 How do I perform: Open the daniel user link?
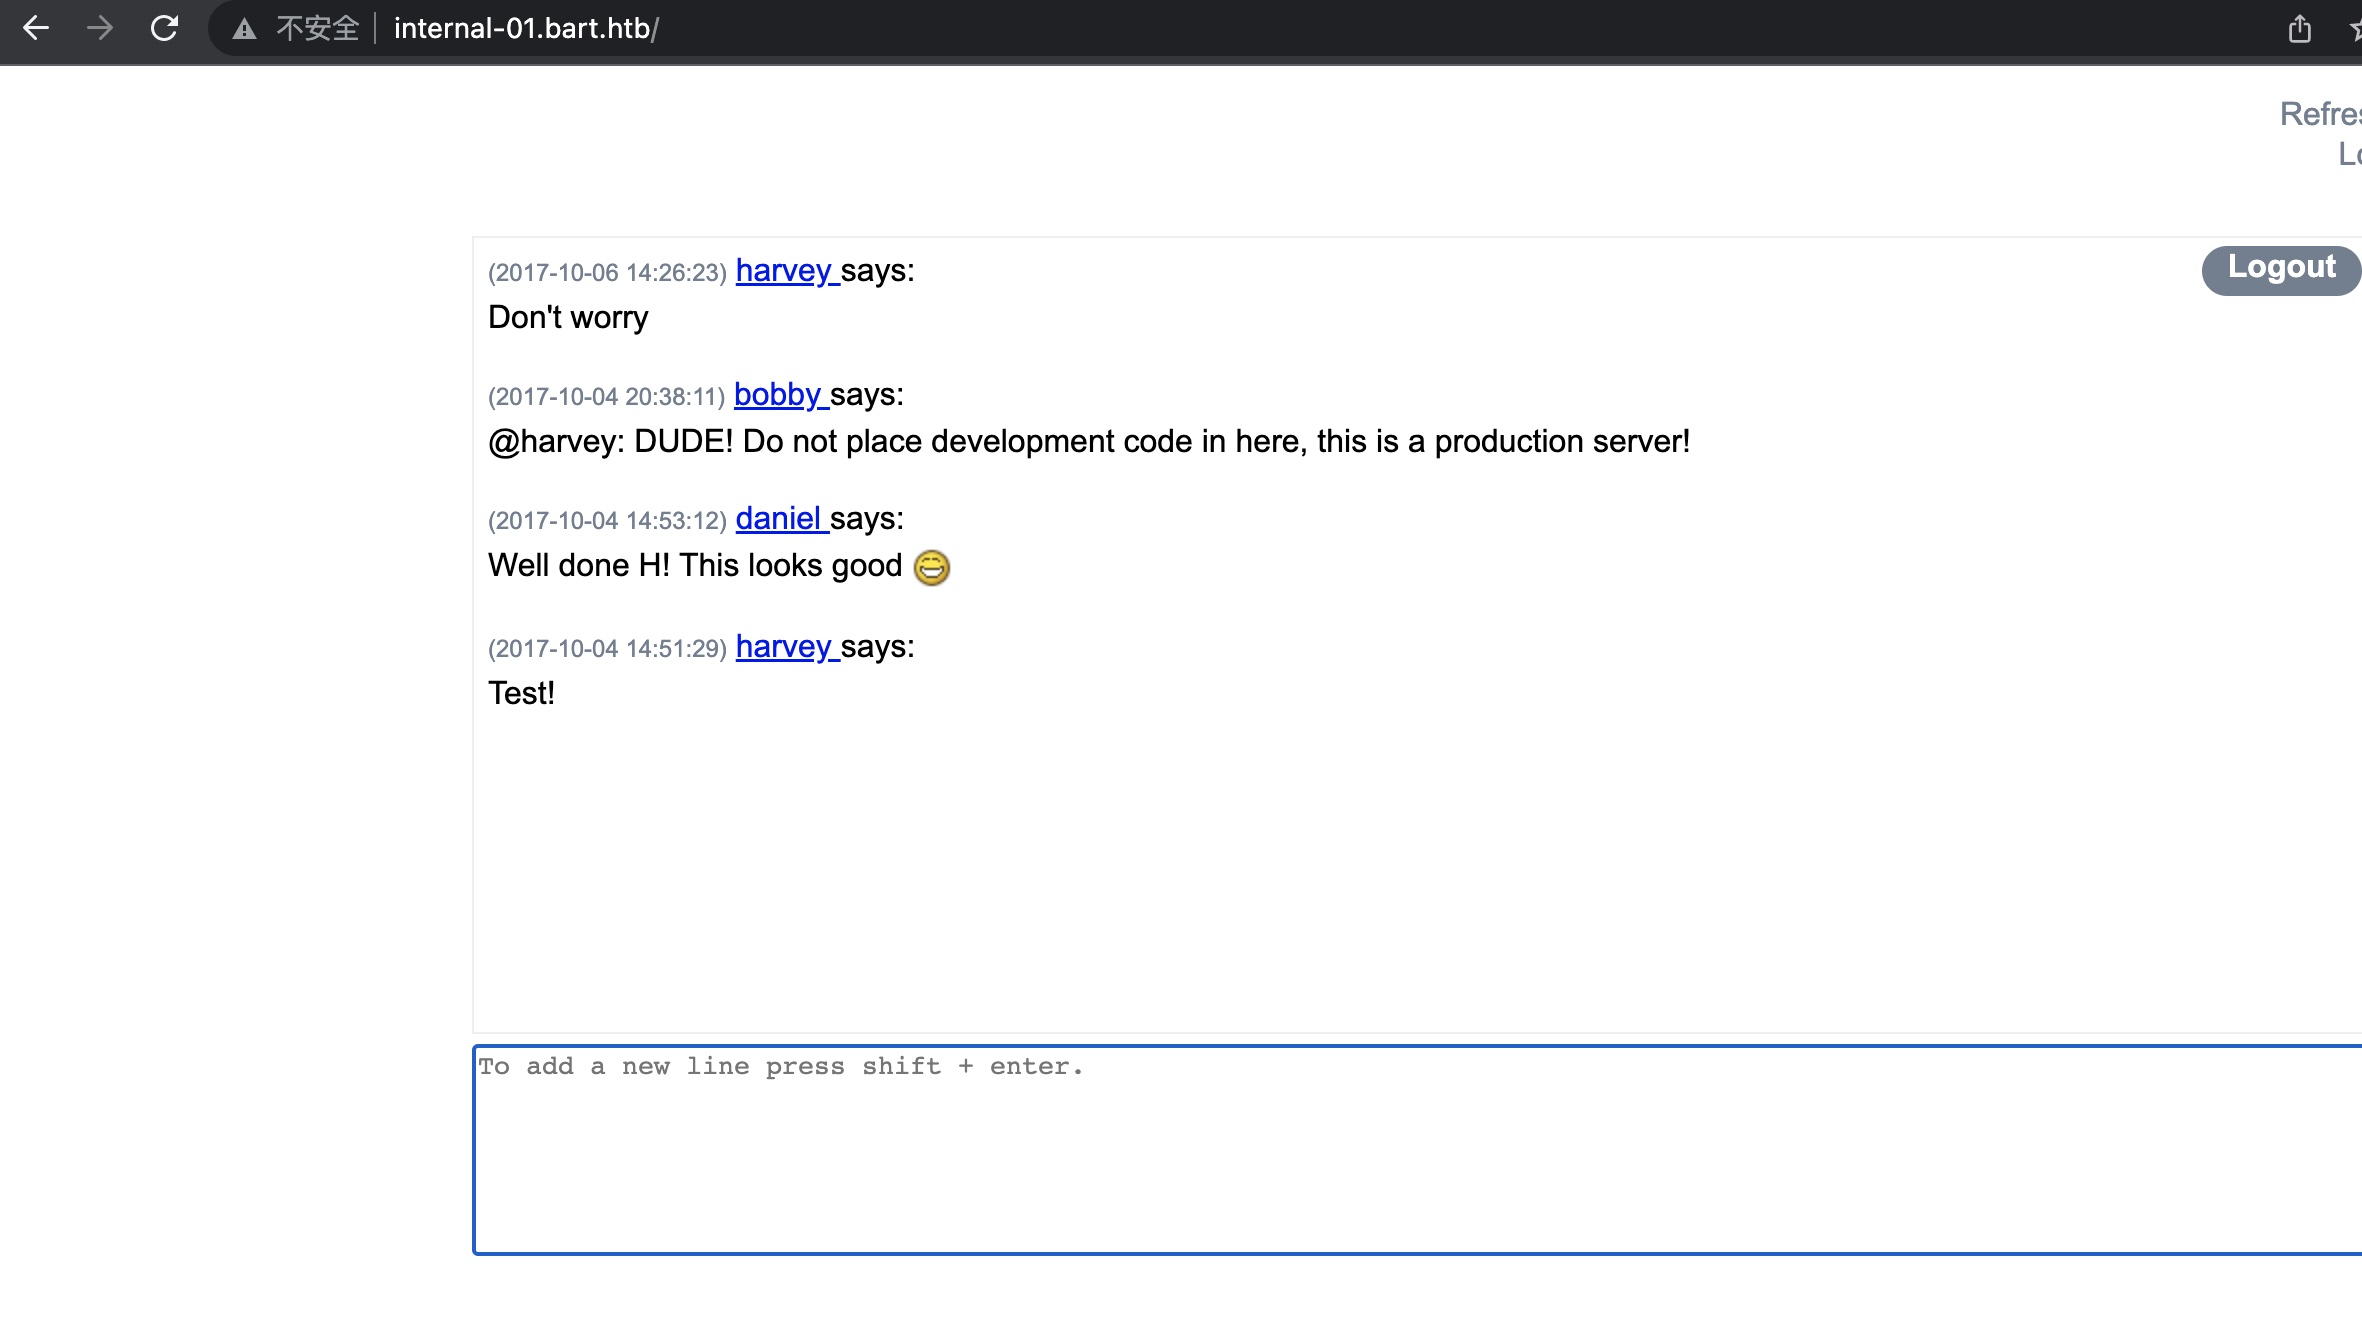point(779,518)
